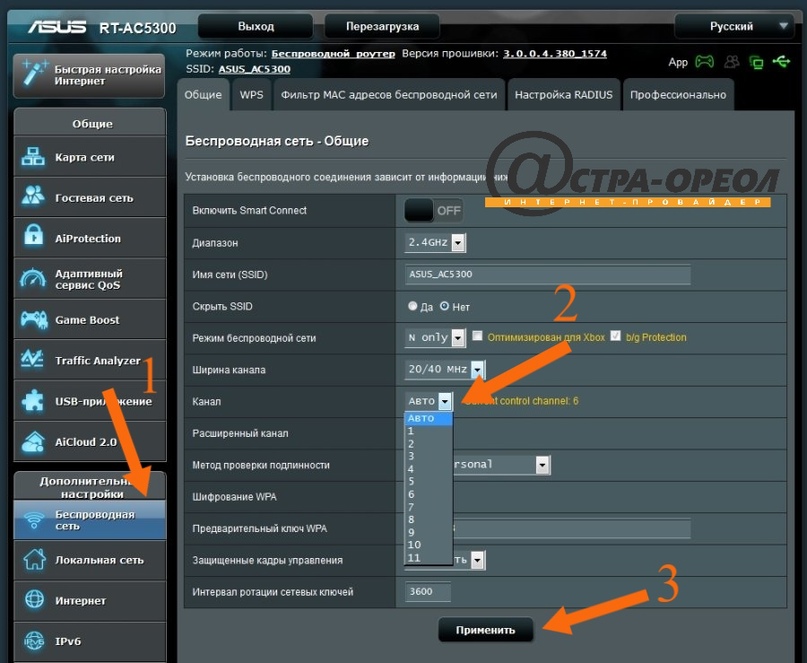Select Да radio for hide SSID
Screen dimensions: 807x663
pos(412,306)
